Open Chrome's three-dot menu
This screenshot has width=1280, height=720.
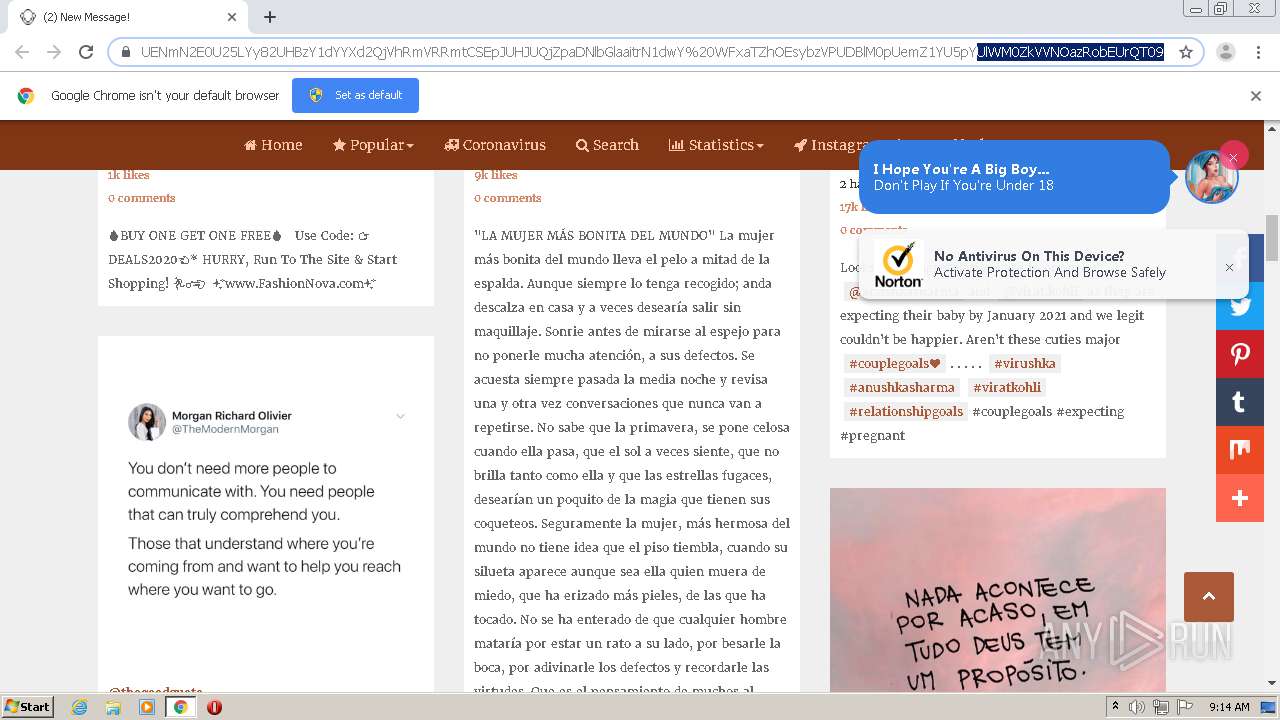(1257, 52)
